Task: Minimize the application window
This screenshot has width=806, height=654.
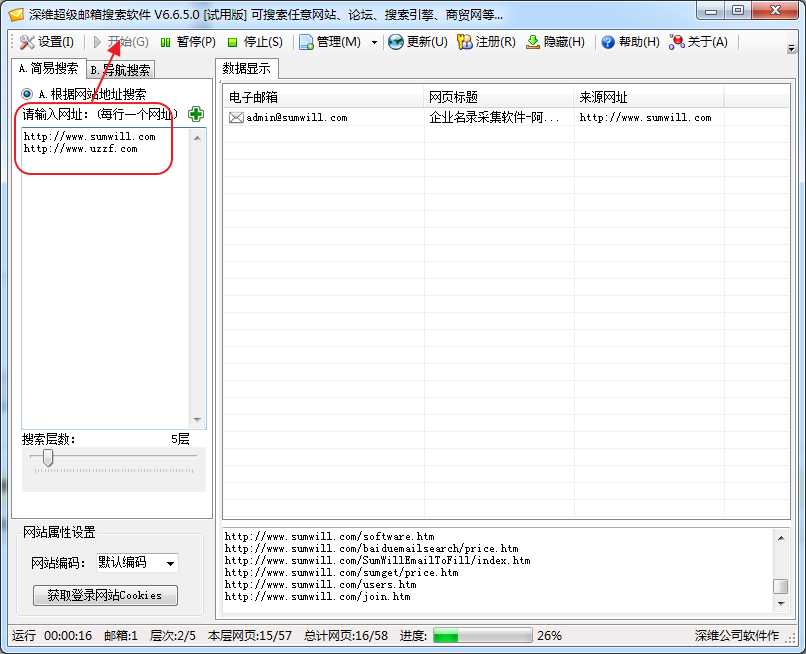Action: [x=711, y=11]
